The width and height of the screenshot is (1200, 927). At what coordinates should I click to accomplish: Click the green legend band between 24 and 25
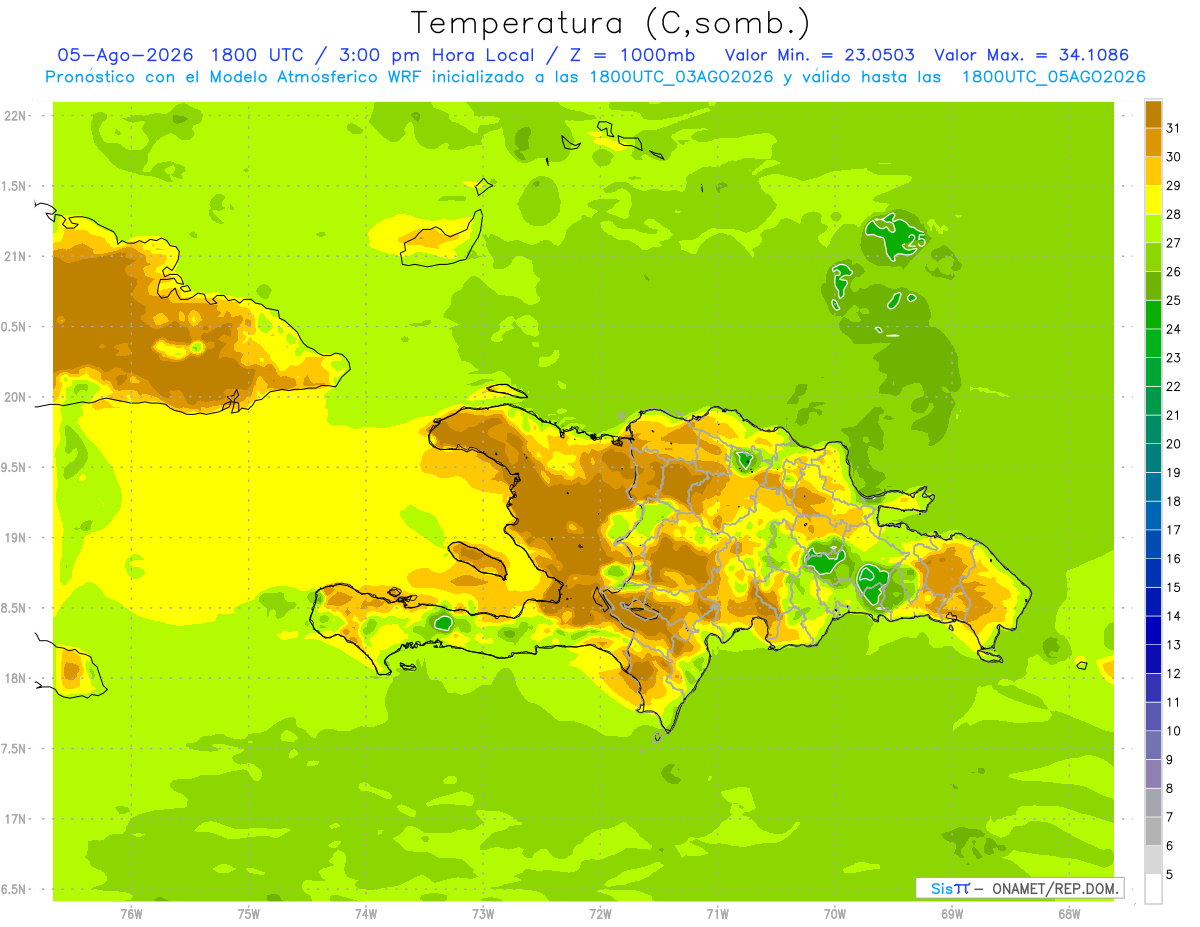pyautogui.click(x=1153, y=315)
